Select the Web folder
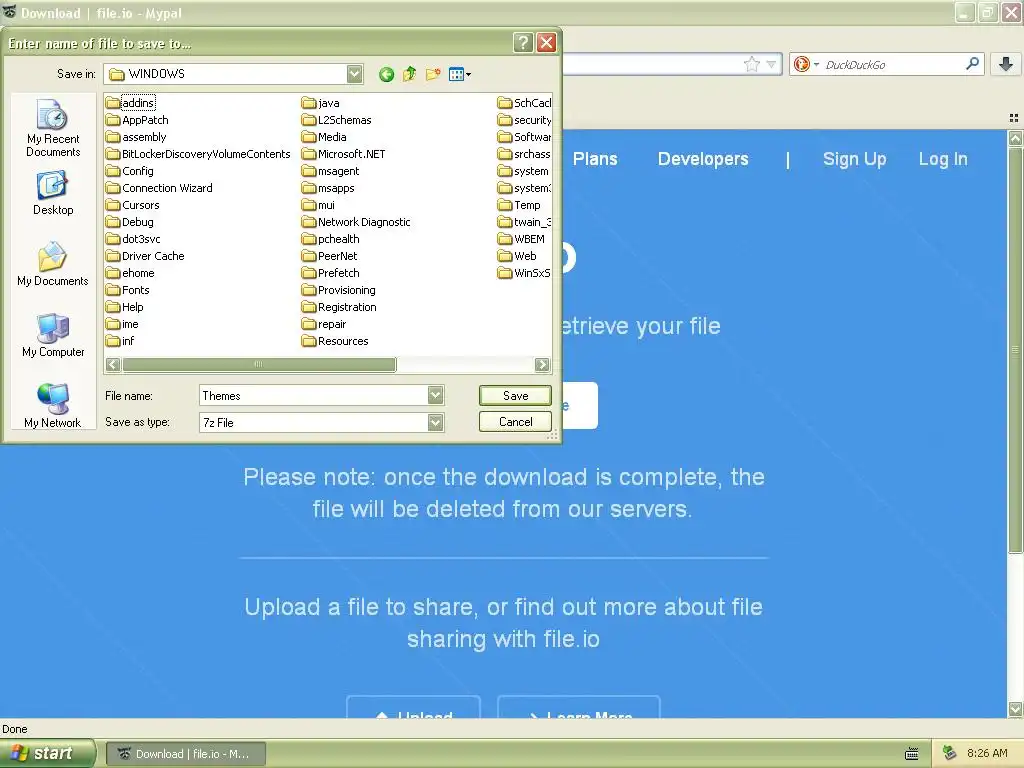The height and width of the screenshot is (768, 1024). pyautogui.click(x=517, y=255)
